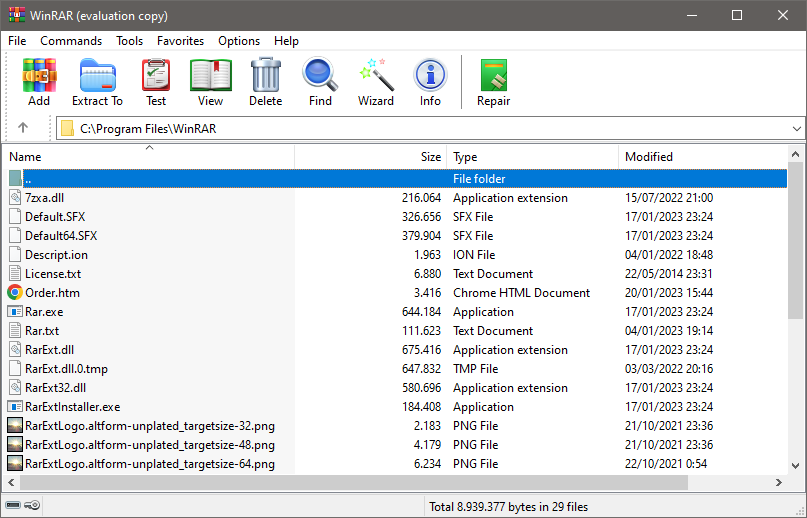Viewport: 807px width, 518px height.
Task: Open the File menu
Action: tap(17, 41)
